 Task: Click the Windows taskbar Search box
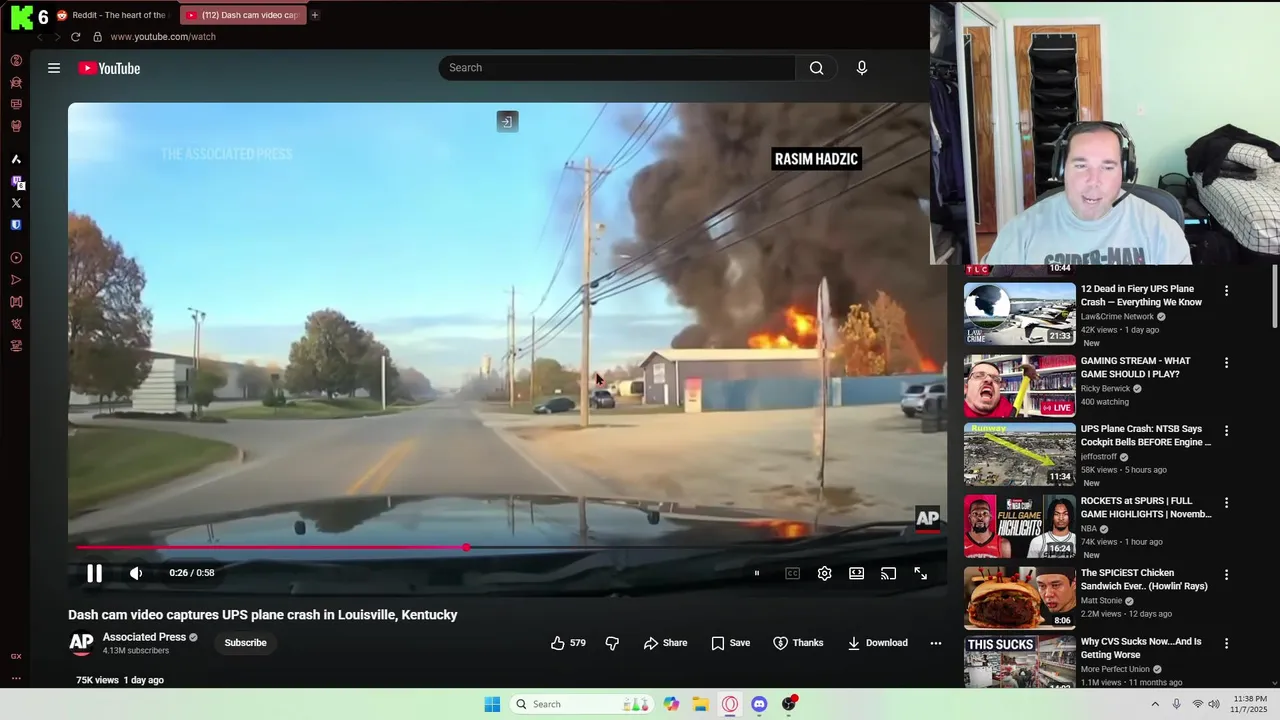pos(582,704)
